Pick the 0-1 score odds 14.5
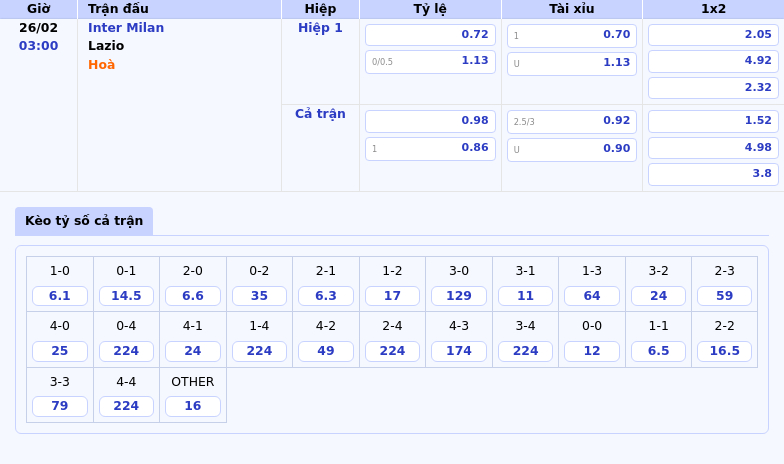 [126, 296]
